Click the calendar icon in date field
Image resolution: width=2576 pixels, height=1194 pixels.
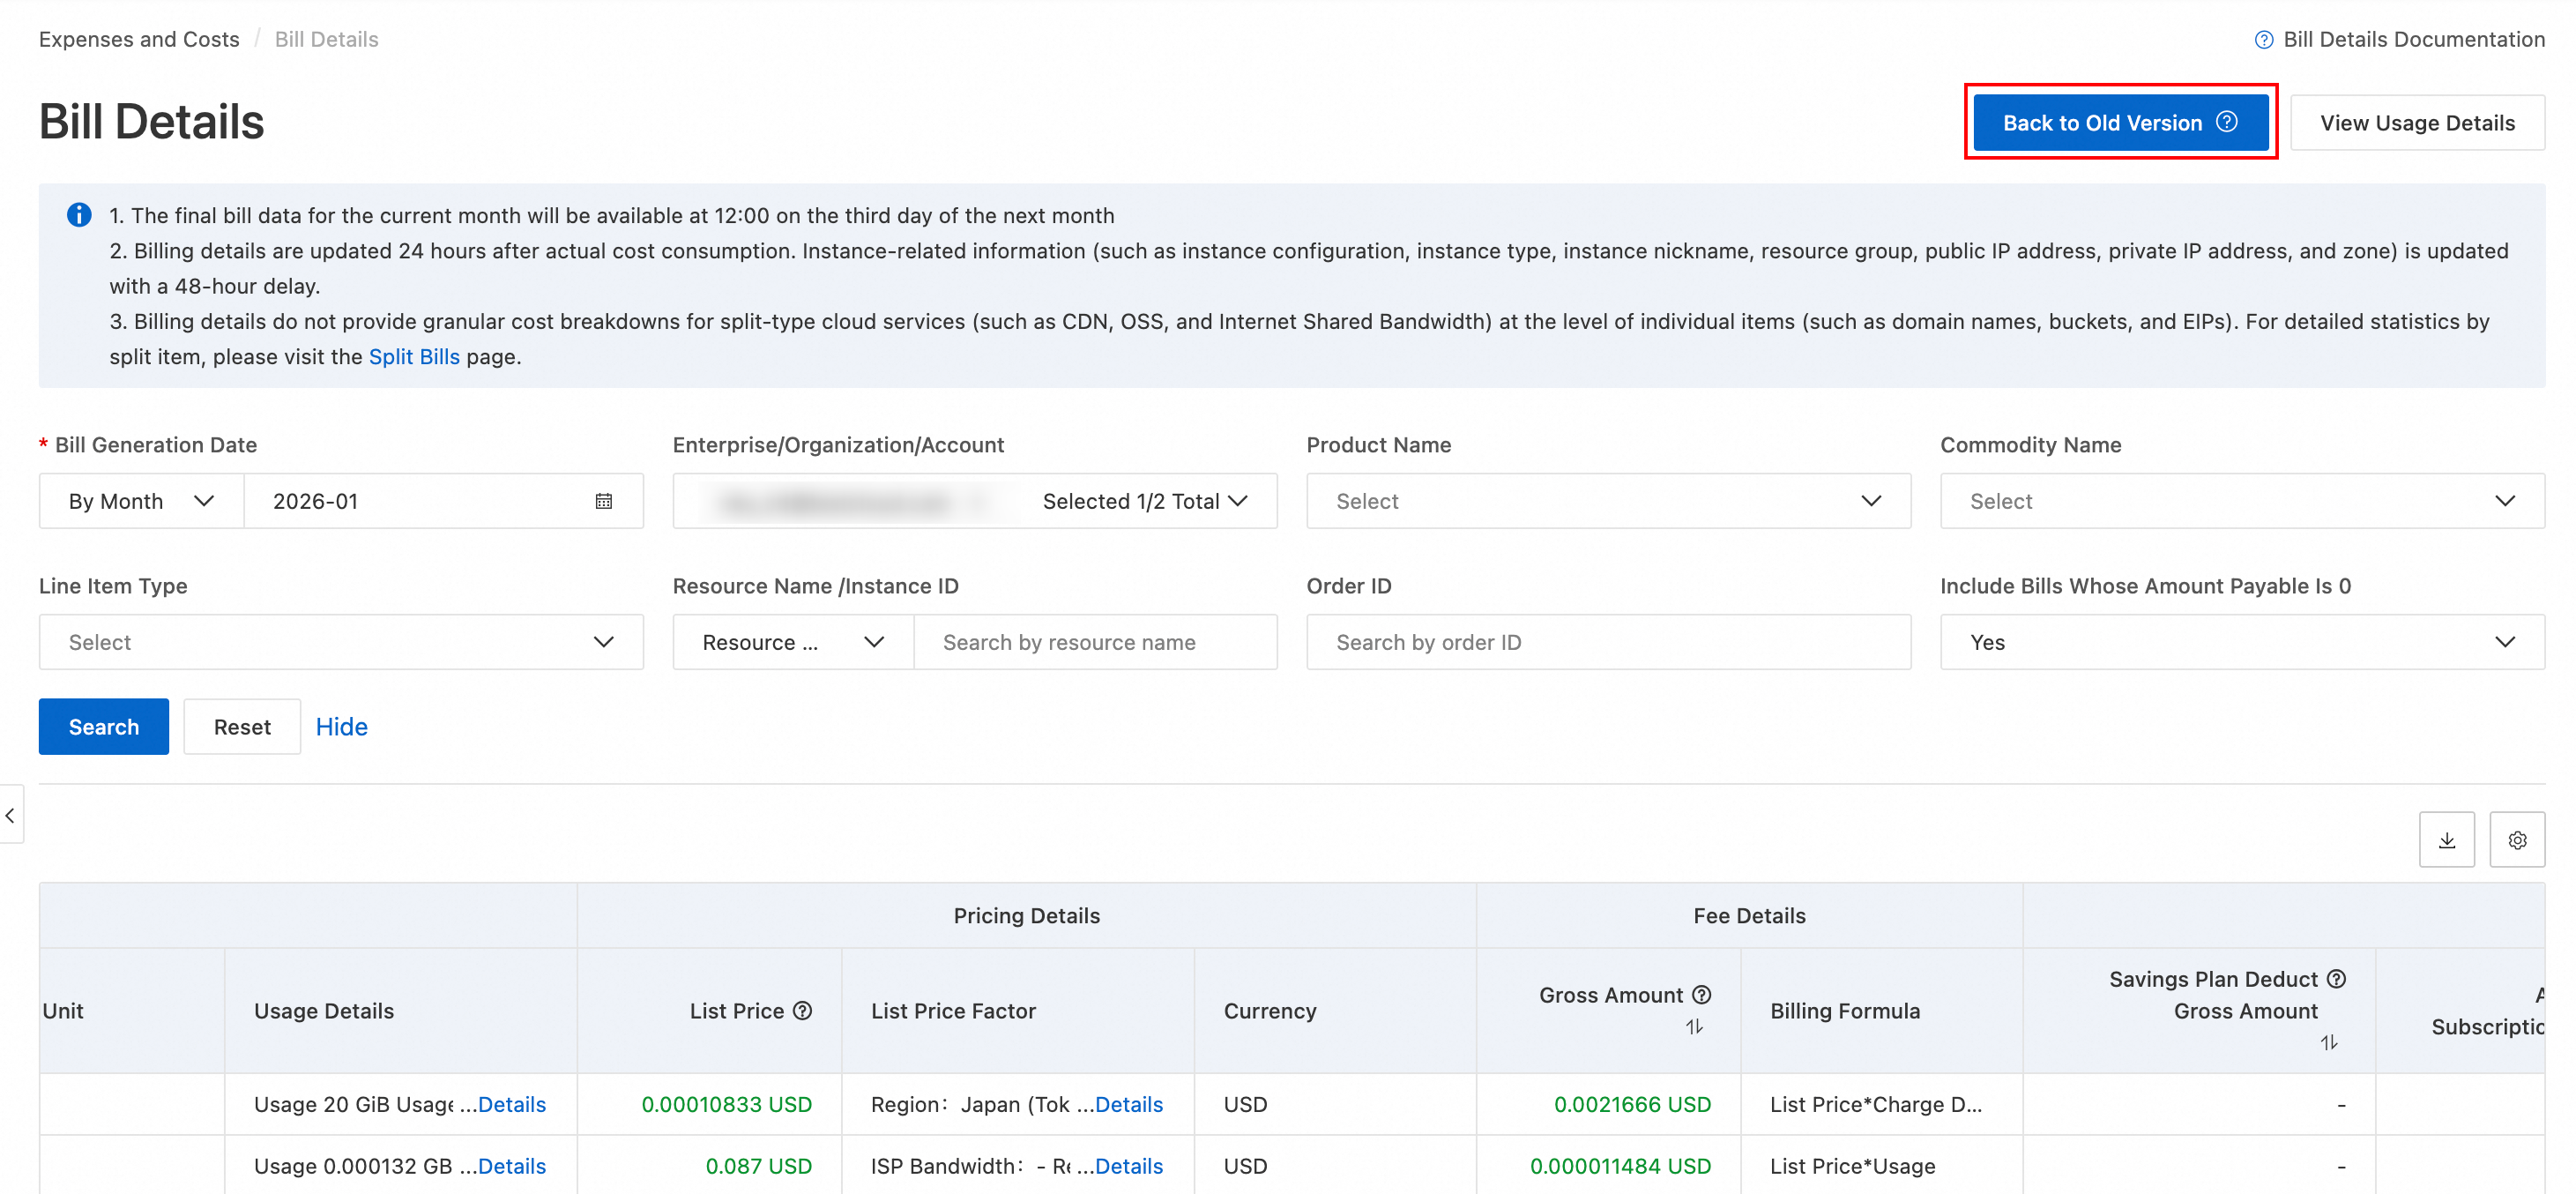point(603,501)
